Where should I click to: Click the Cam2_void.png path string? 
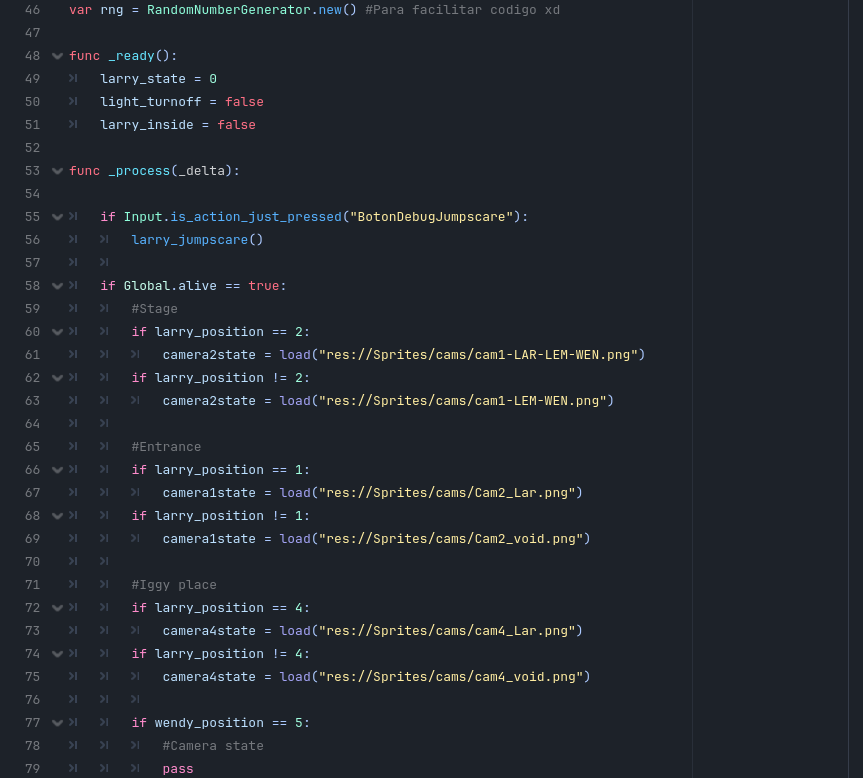(x=451, y=539)
